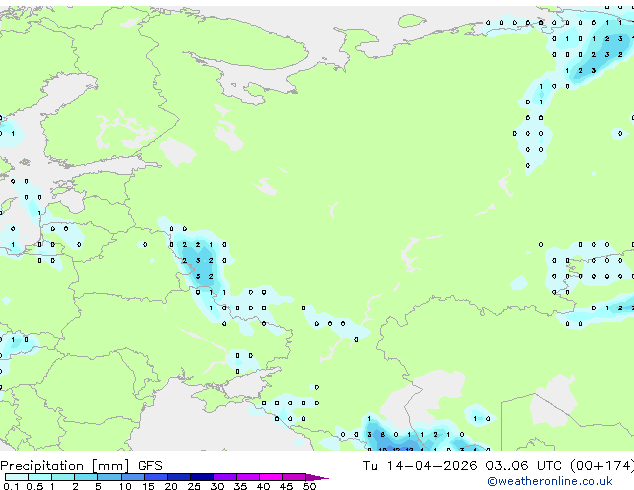Click the 20–25 mm legend color swatch
The width and height of the screenshot is (634, 490).
tap(179, 477)
